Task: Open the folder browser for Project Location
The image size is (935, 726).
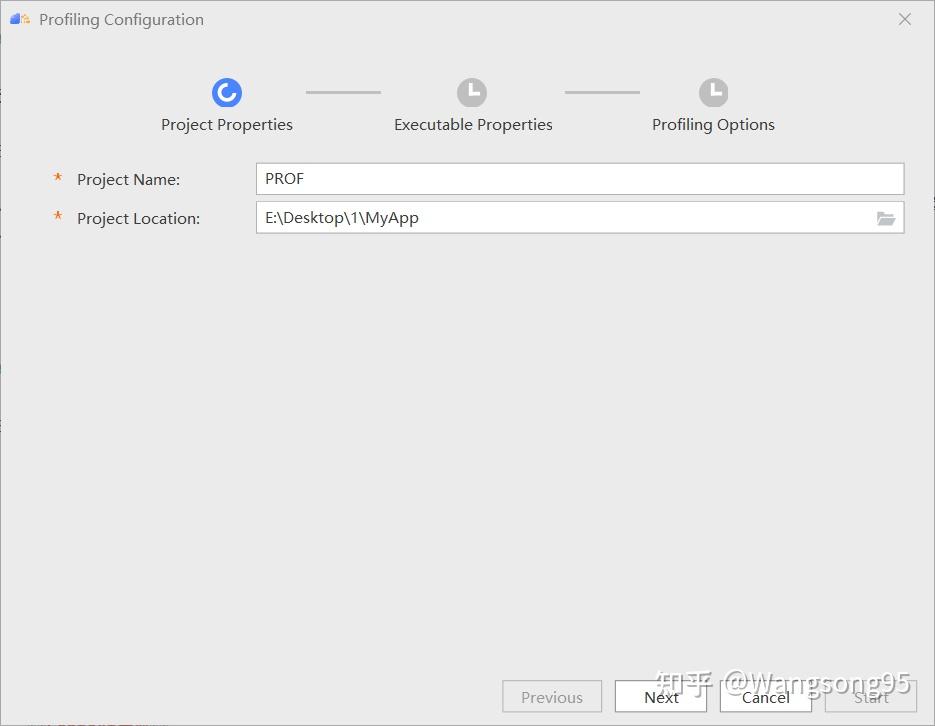Action: 886,218
